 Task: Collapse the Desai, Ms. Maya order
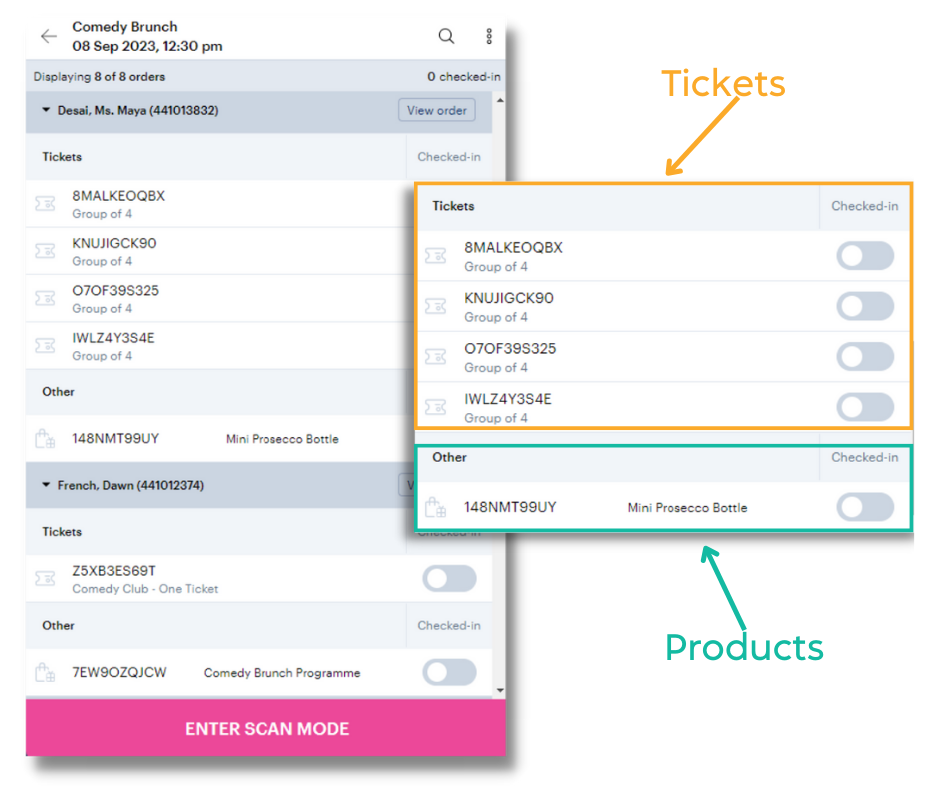pos(46,110)
